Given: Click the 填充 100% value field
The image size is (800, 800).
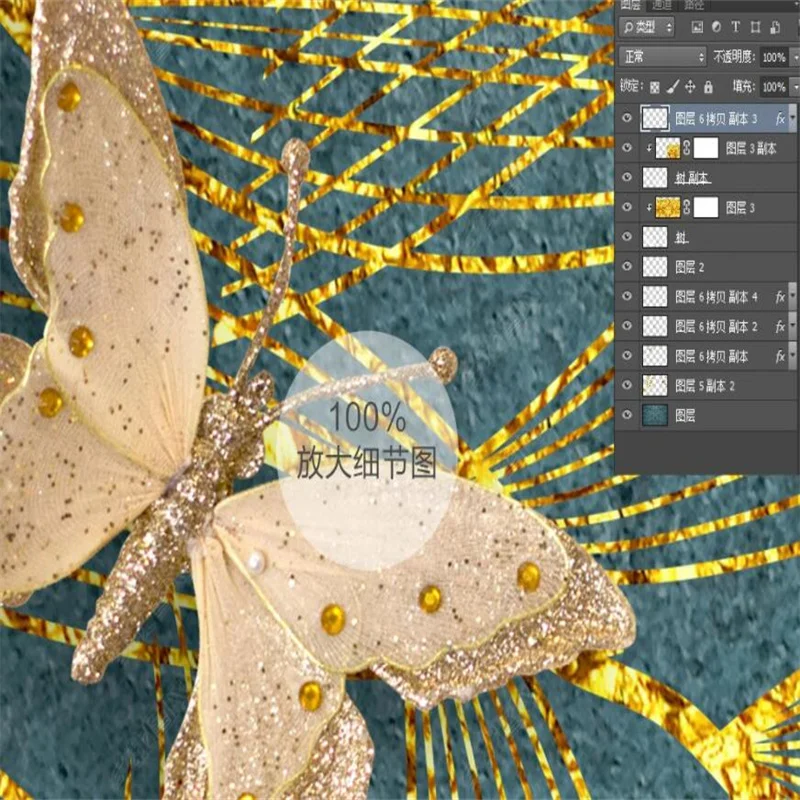Looking at the screenshot, I should click(774, 87).
